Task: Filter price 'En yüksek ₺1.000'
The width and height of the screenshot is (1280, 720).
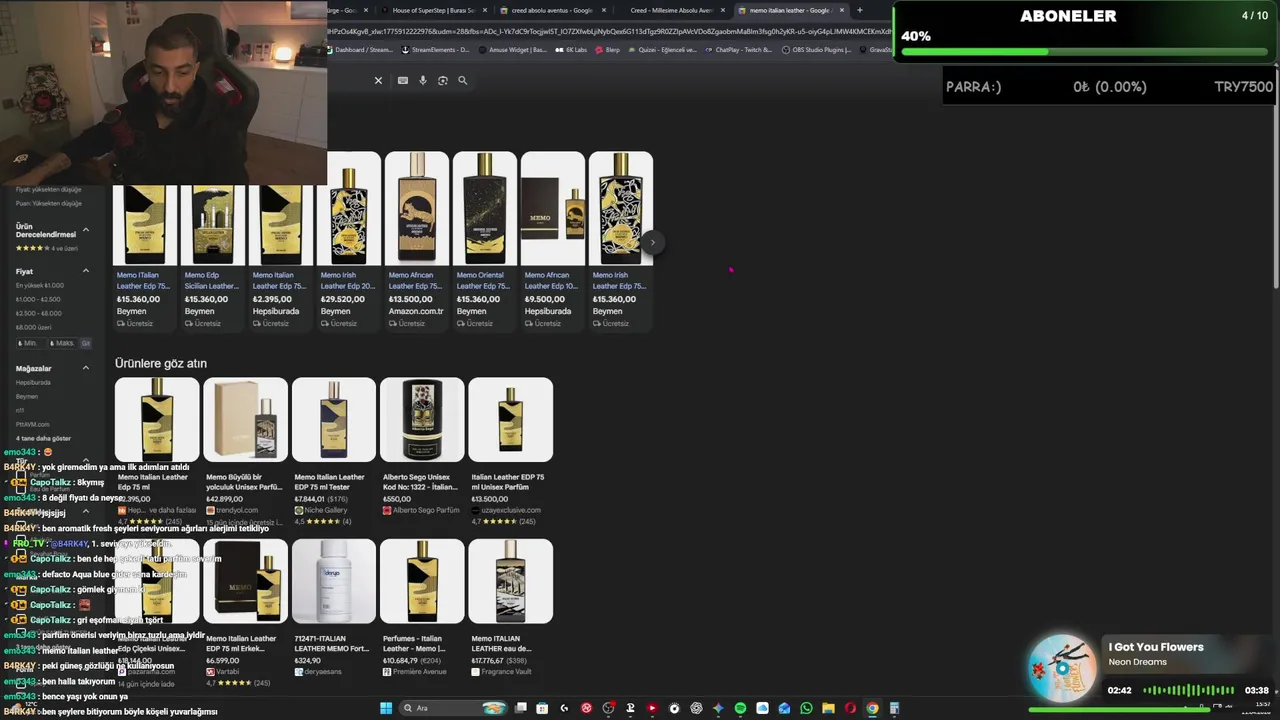Action: [39, 285]
